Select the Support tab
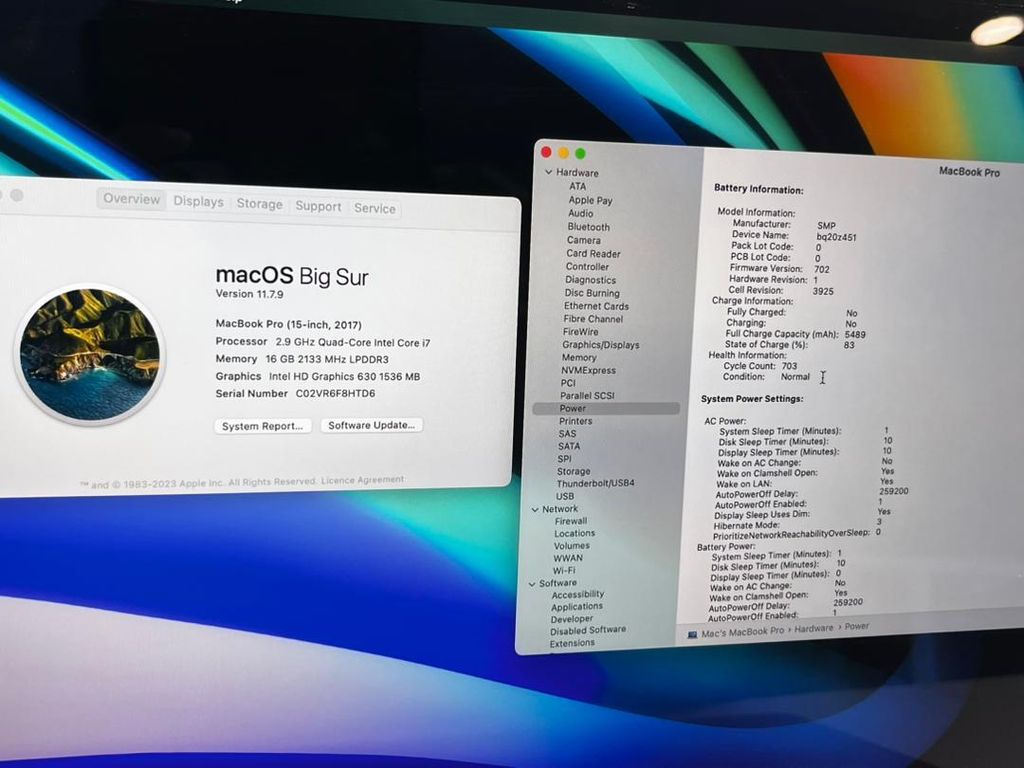The image size is (1024, 768). click(x=318, y=206)
